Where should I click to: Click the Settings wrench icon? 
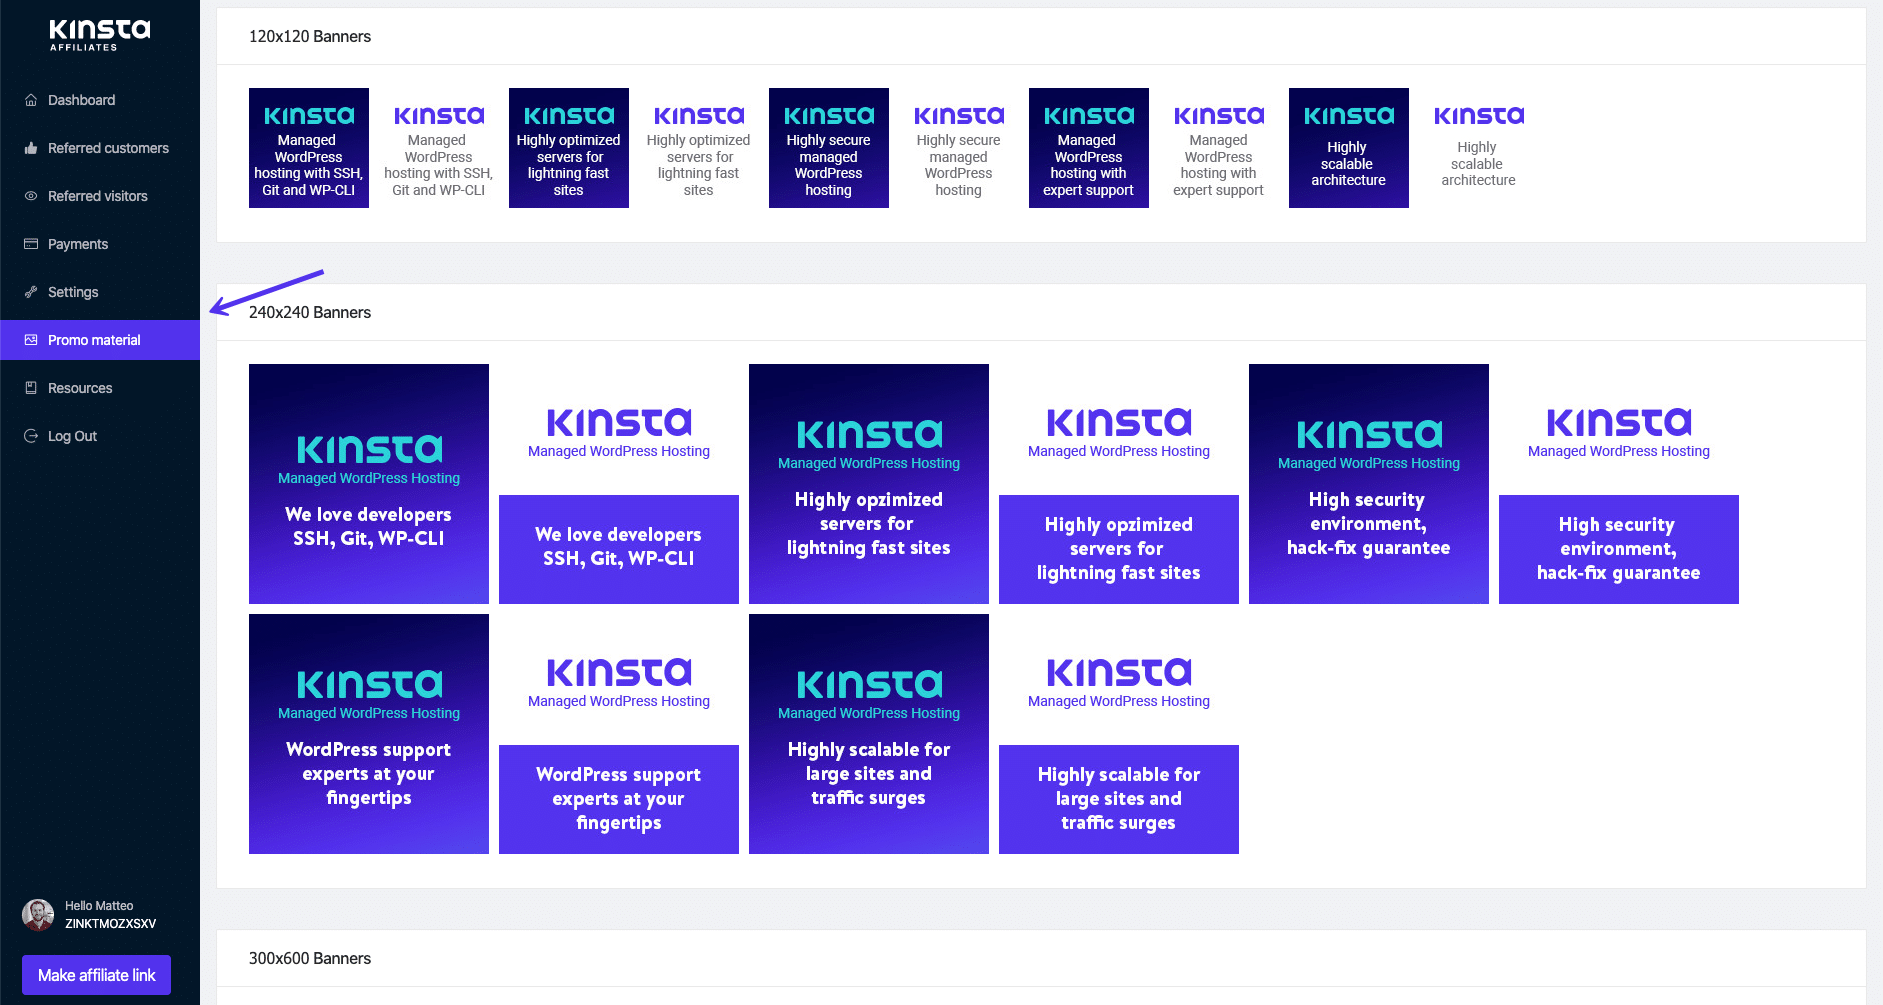31,292
